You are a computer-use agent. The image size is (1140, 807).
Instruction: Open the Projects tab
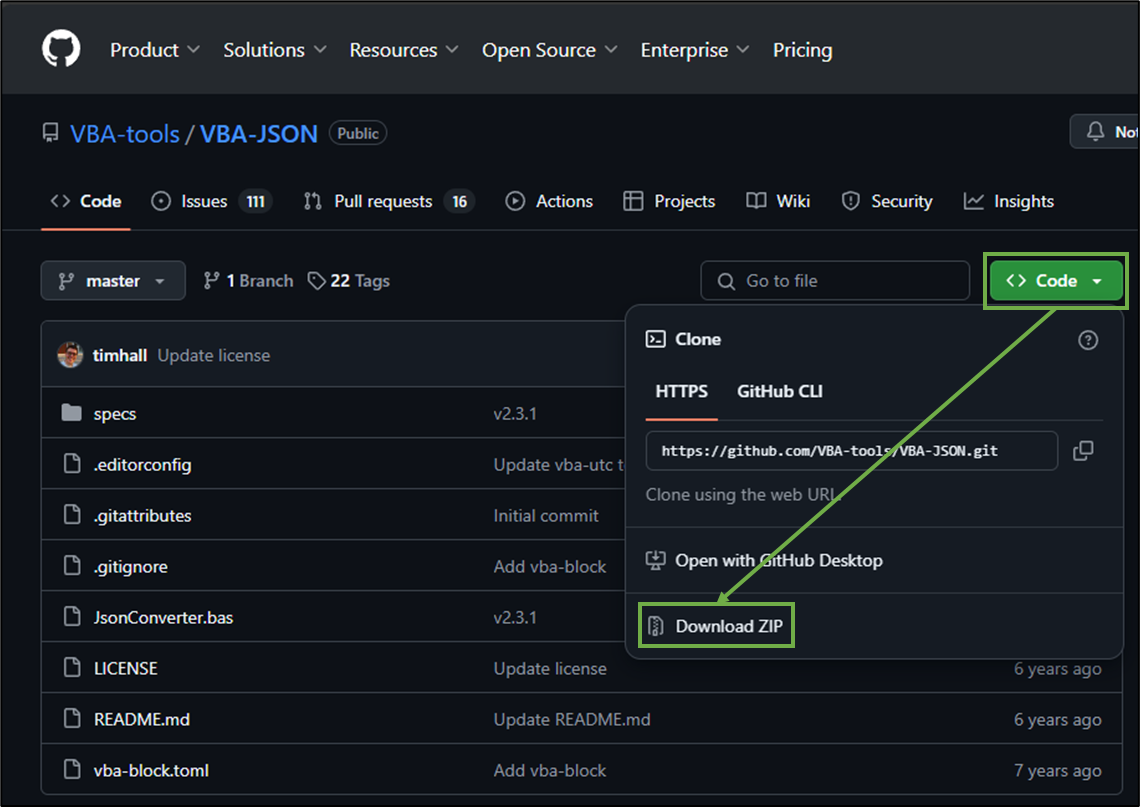pyautogui.click(x=669, y=201)
